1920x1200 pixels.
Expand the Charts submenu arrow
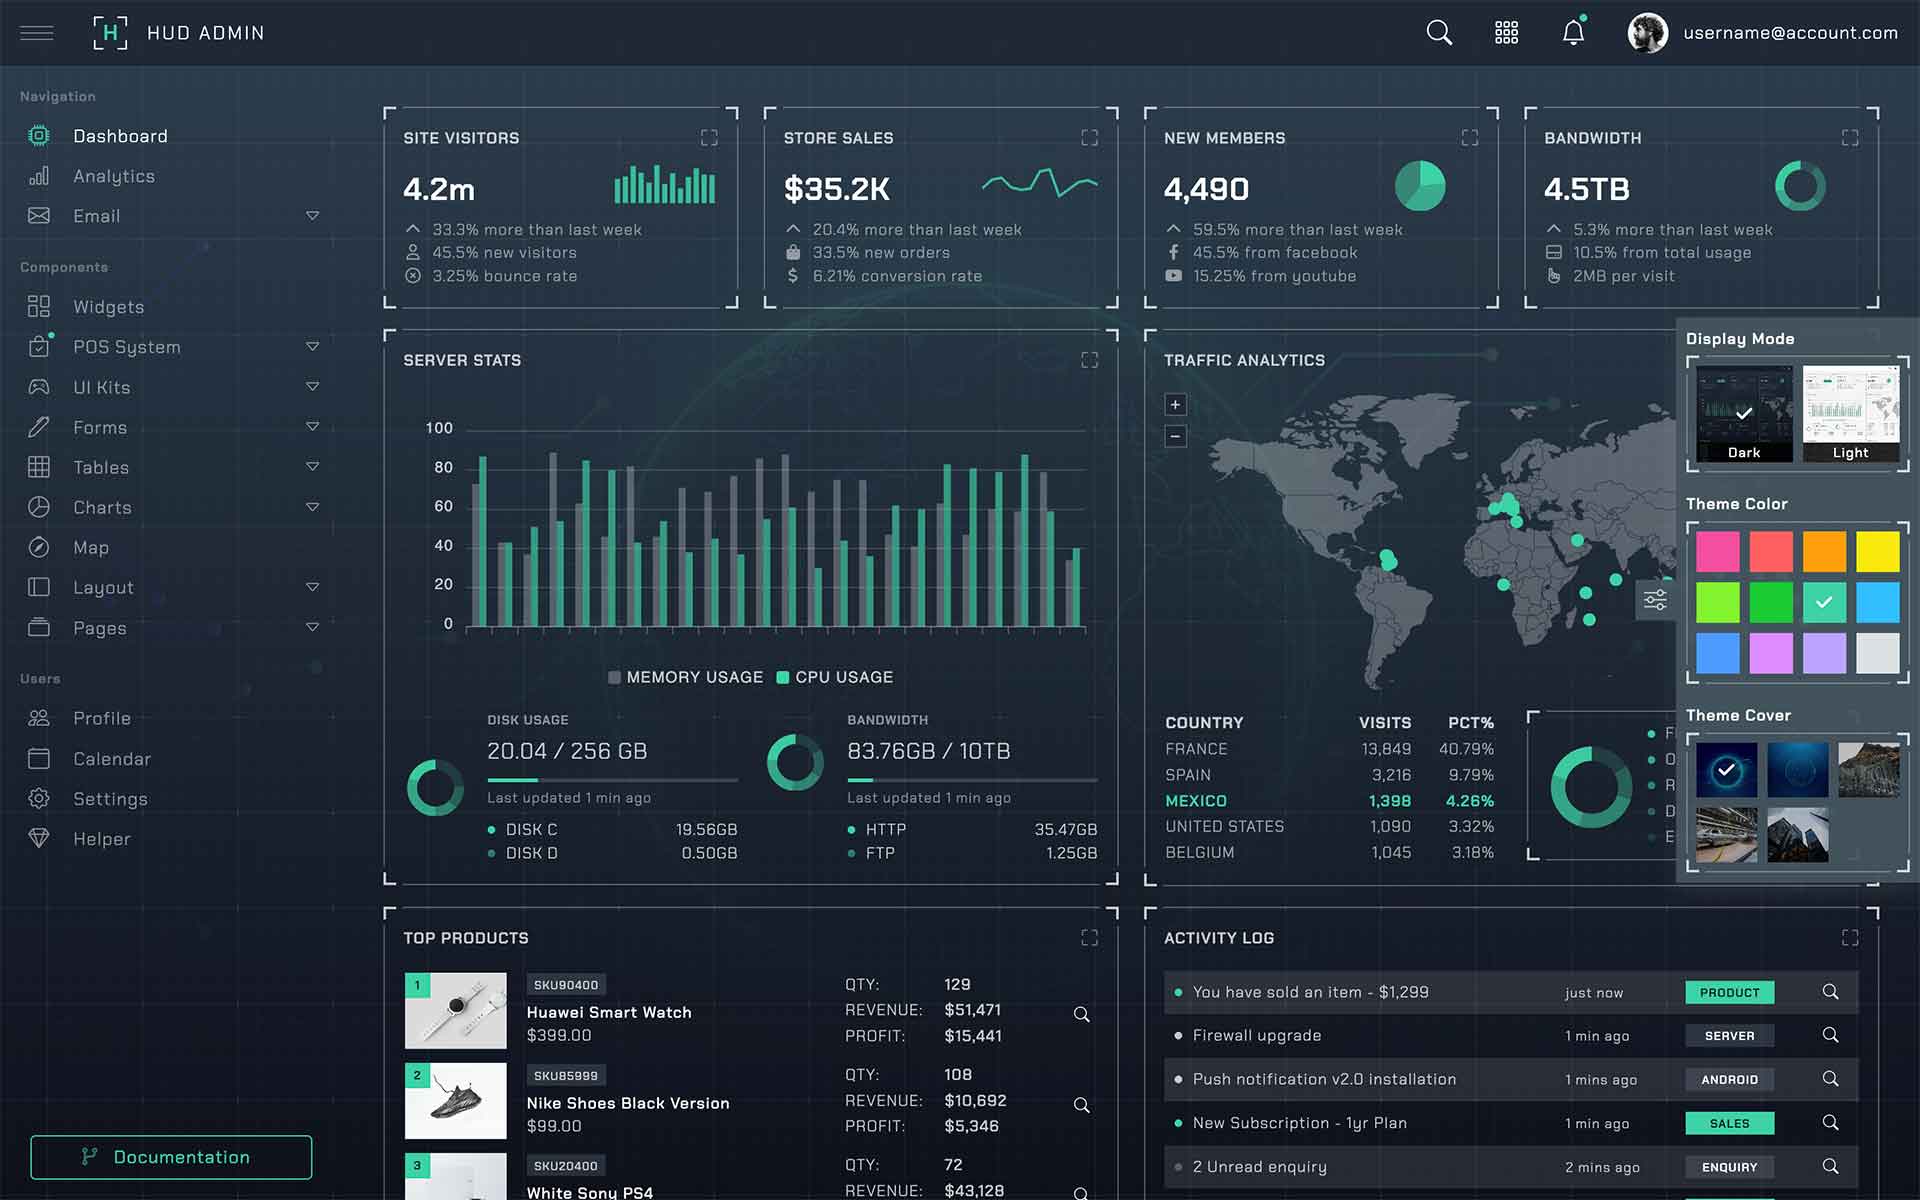[x=312, y=507]
